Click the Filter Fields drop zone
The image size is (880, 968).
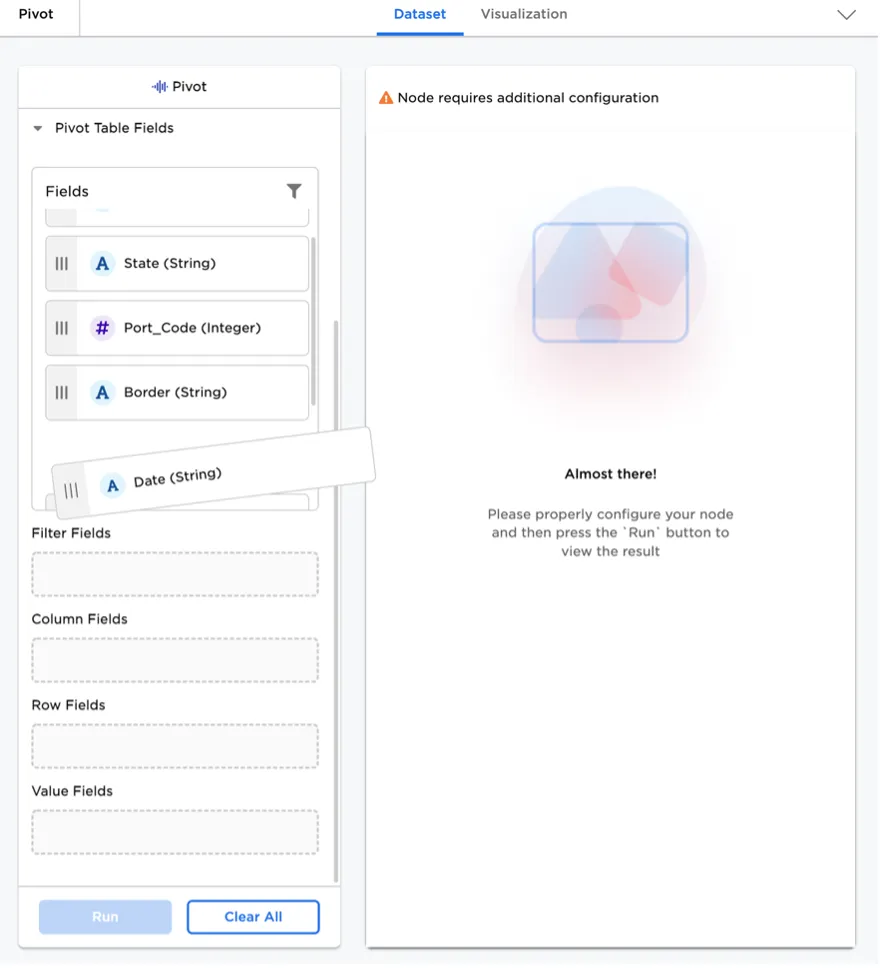pyautogui.click(x=175, y=574)
